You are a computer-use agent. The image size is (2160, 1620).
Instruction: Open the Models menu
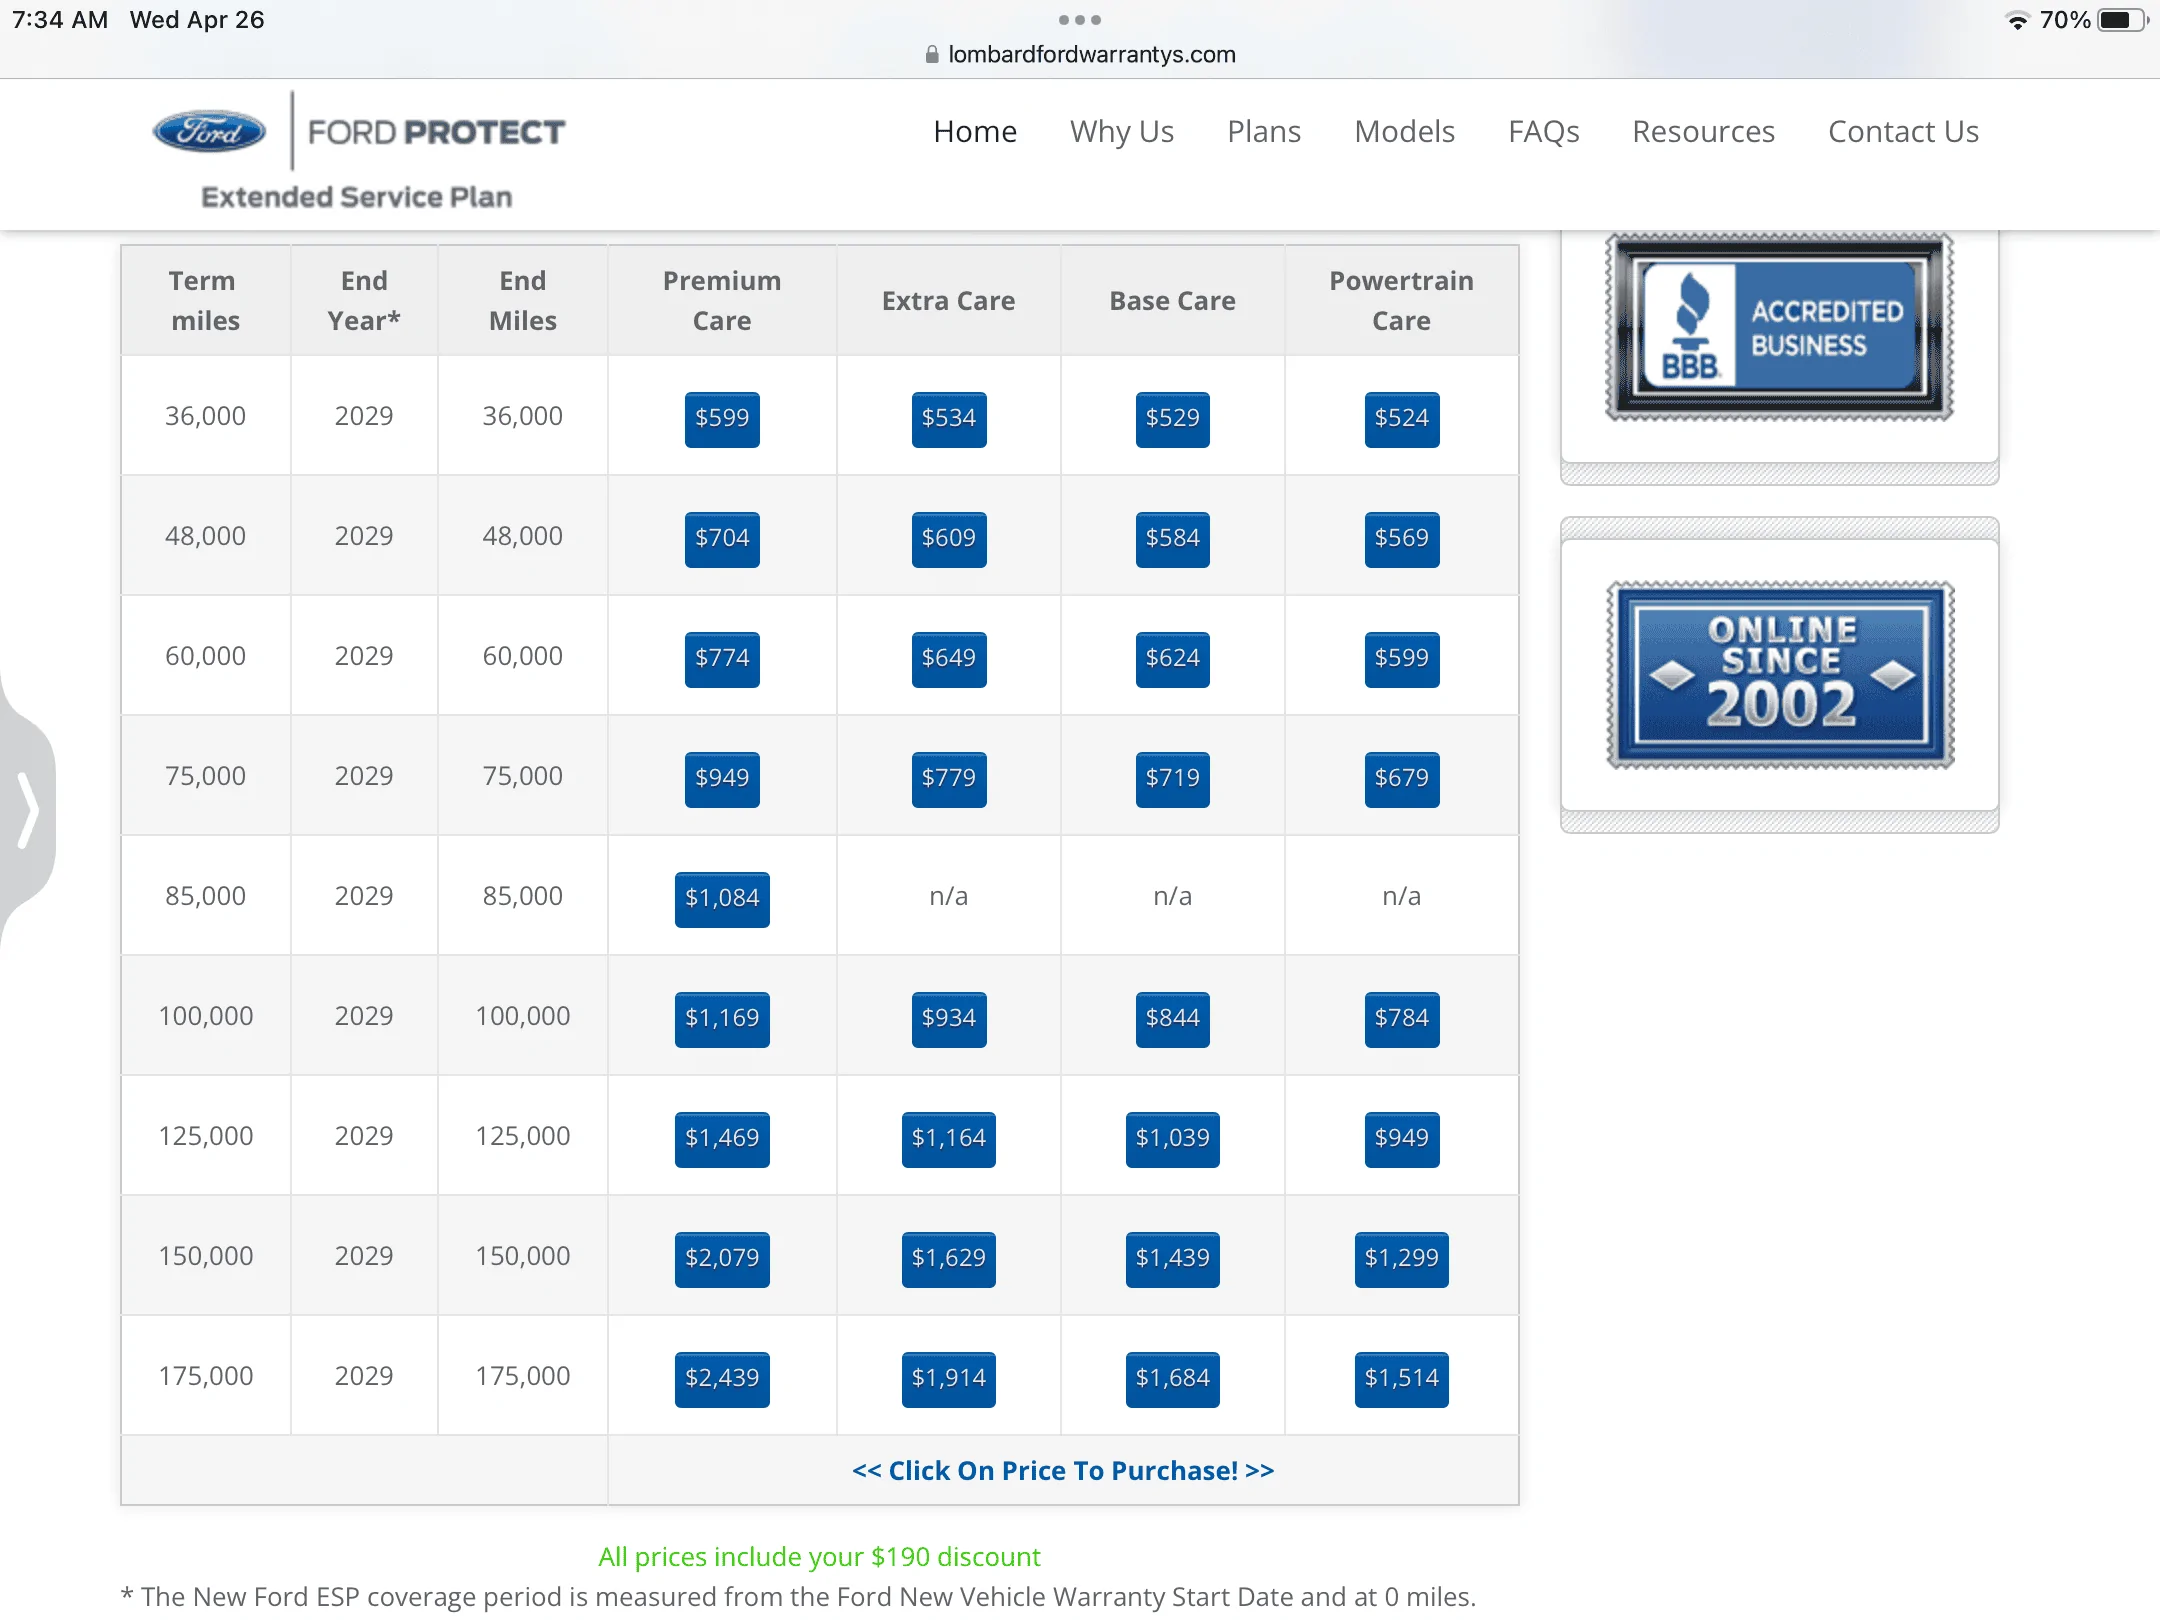(1404, 131)
